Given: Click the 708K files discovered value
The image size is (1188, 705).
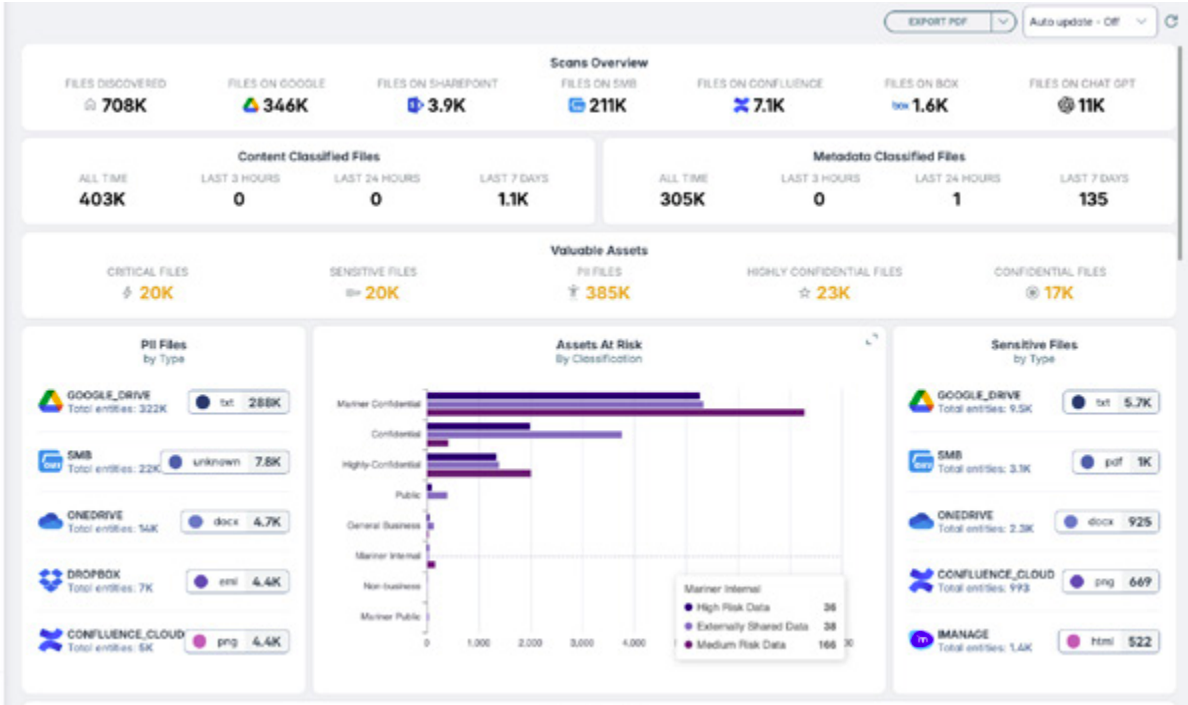Looking at the screenshot, I should [x=124, y=105].
